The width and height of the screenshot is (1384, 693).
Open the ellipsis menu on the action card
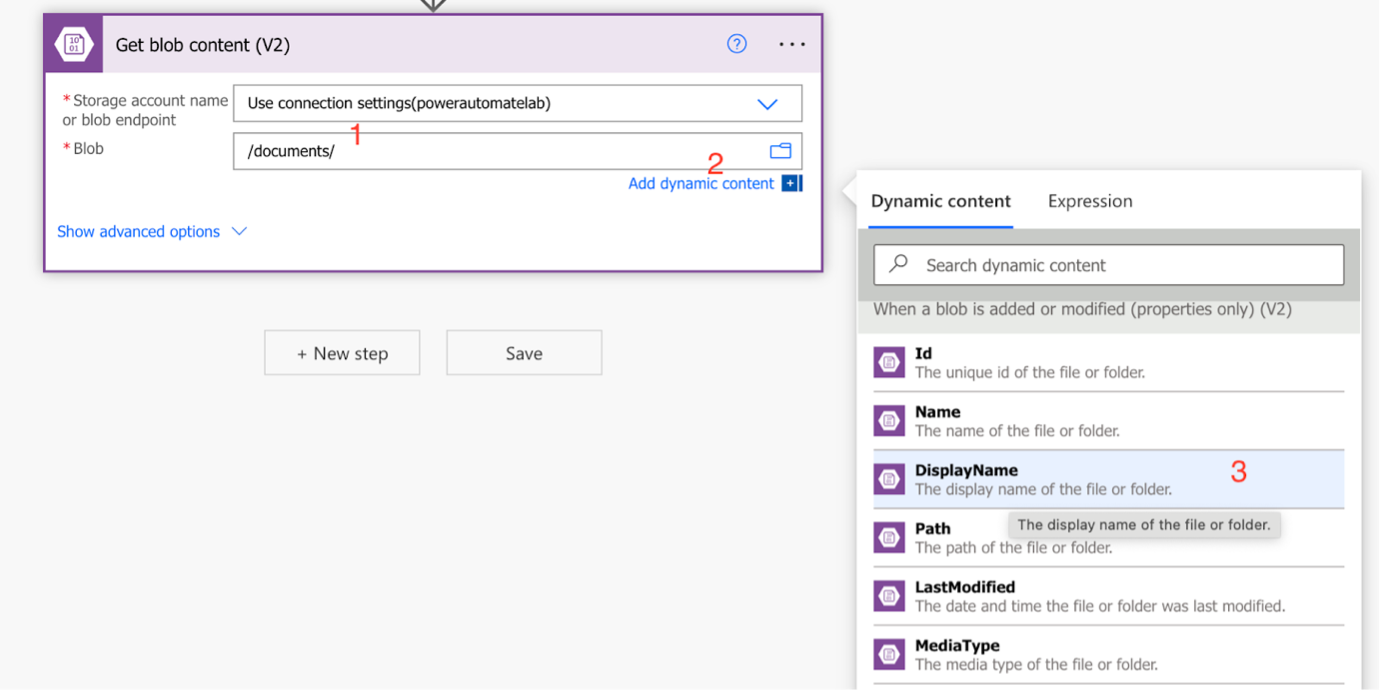click(x=791, y=44)
